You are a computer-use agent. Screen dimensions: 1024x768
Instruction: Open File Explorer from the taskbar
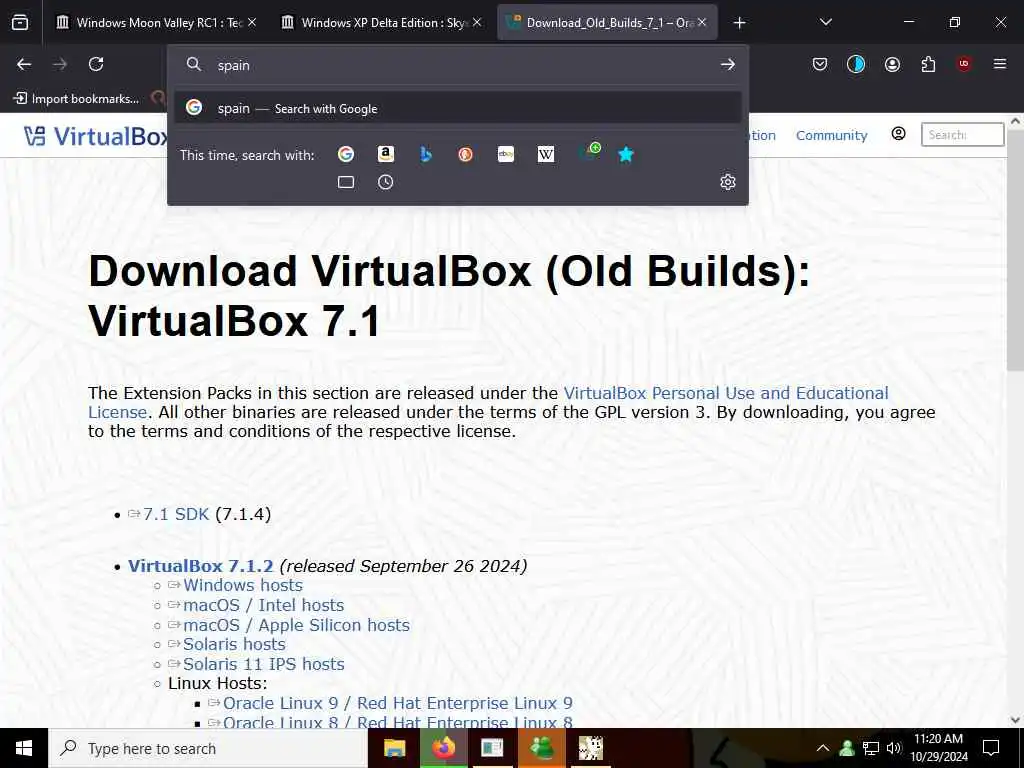tap(394, 748)
